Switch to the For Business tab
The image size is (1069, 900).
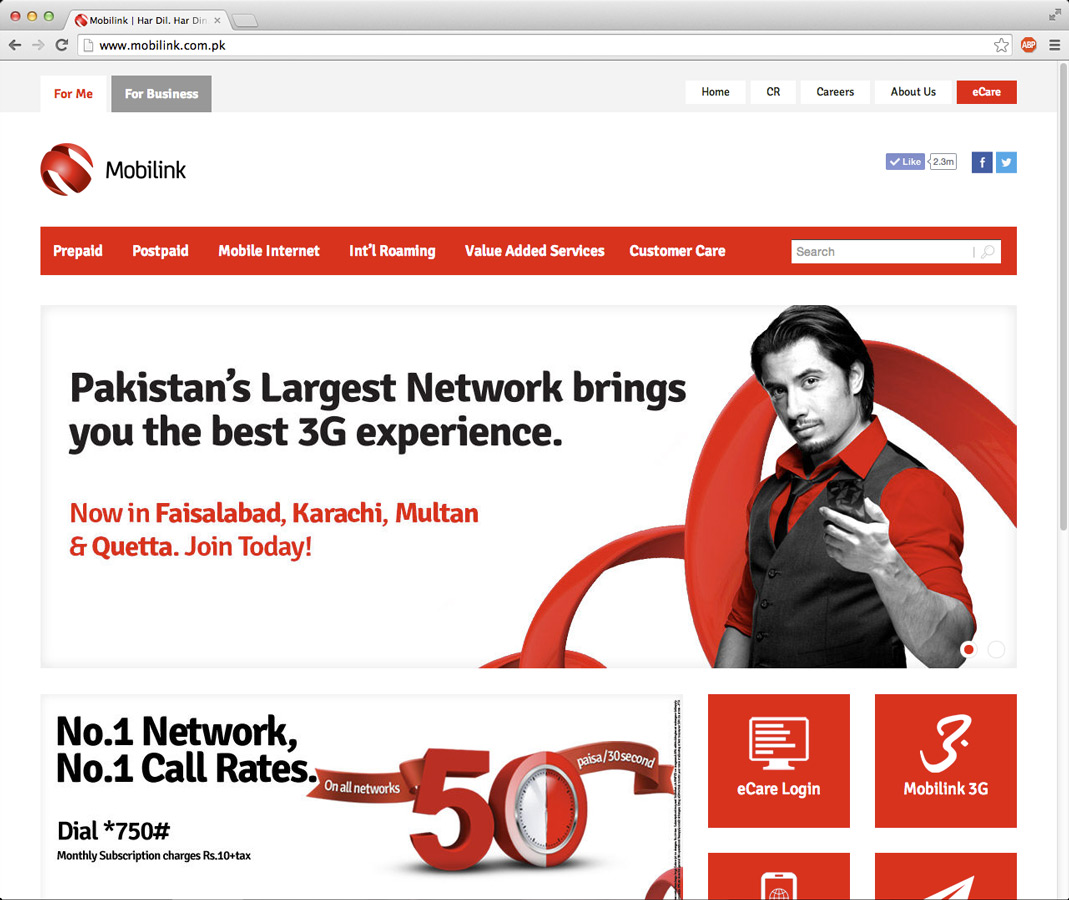162,94
